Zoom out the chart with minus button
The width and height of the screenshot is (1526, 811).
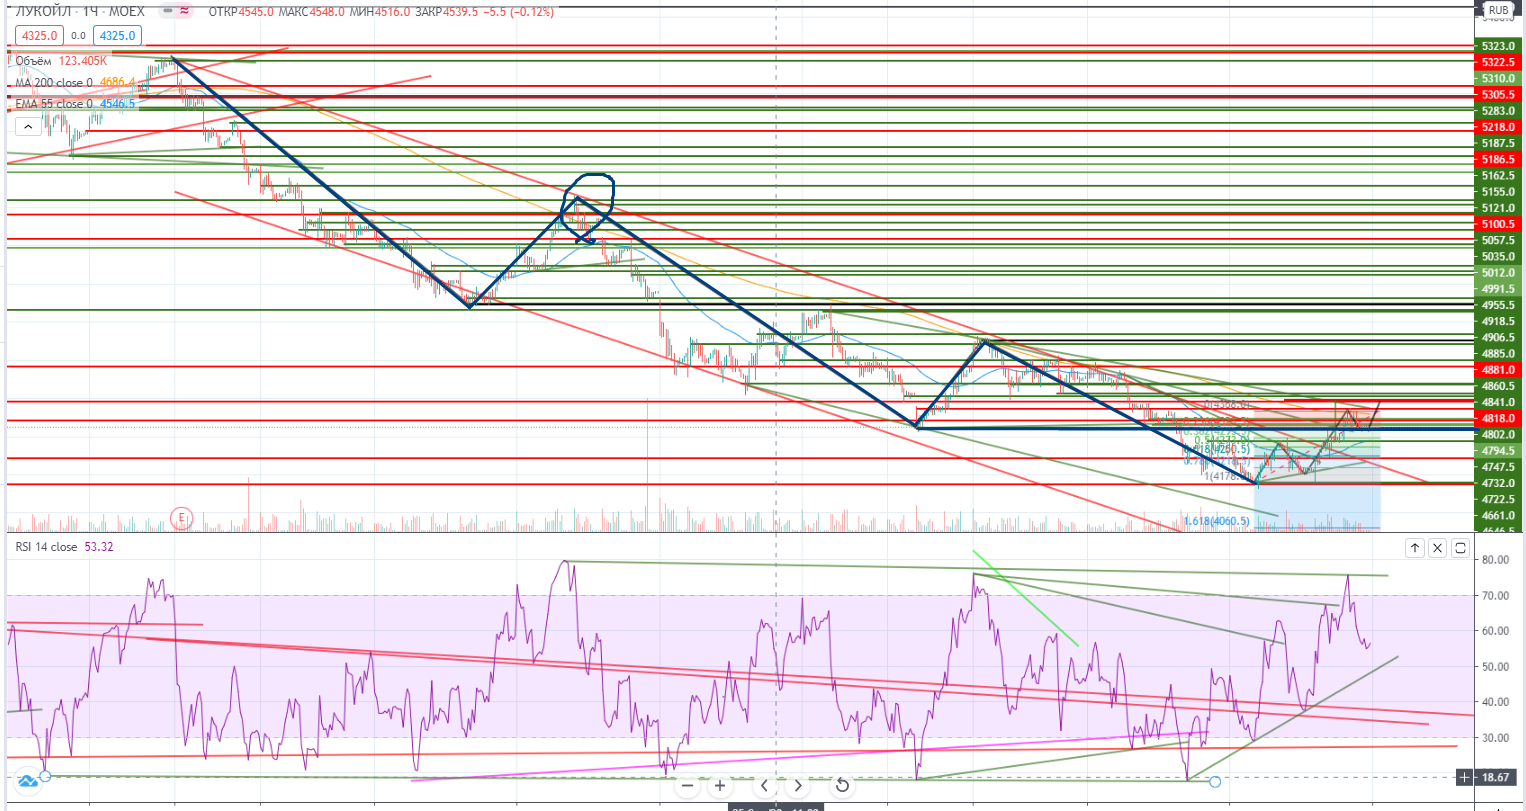(687, 785)
